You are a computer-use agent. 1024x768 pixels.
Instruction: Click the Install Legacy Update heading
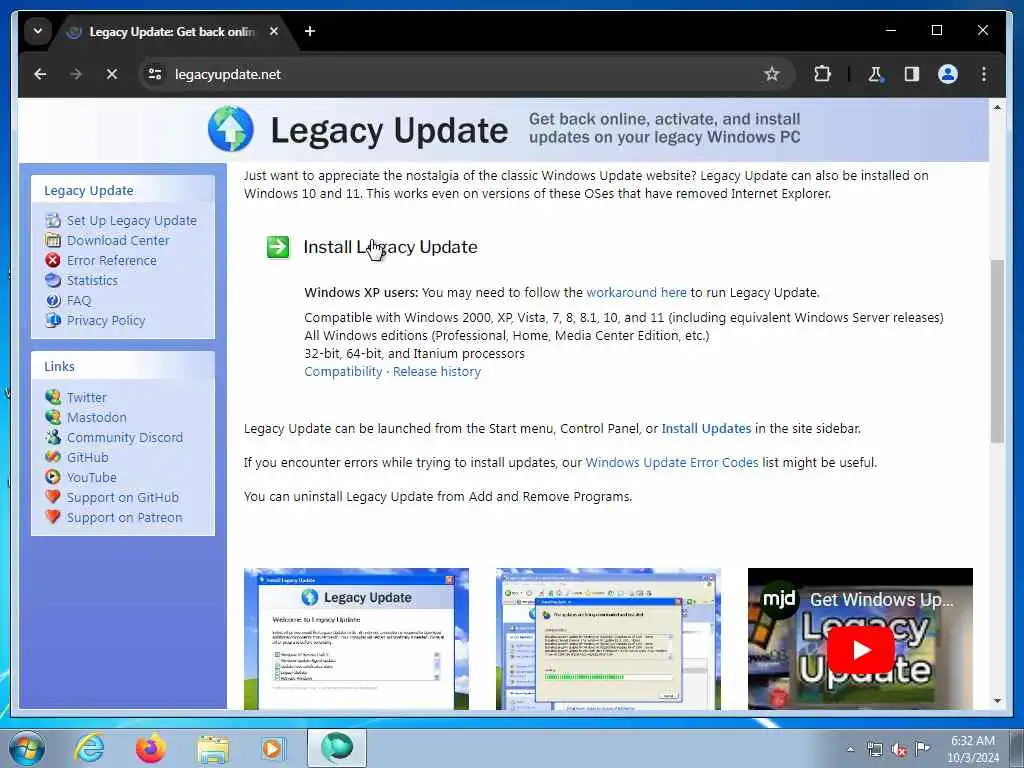pos(390,247)
